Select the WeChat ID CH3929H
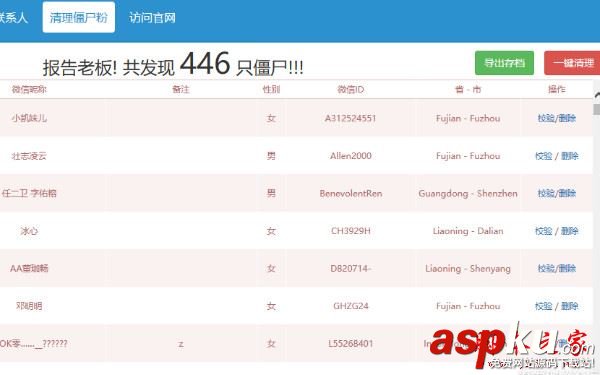Image resolution: width=600 pixels, height=375 pixels. coord(351,231)
